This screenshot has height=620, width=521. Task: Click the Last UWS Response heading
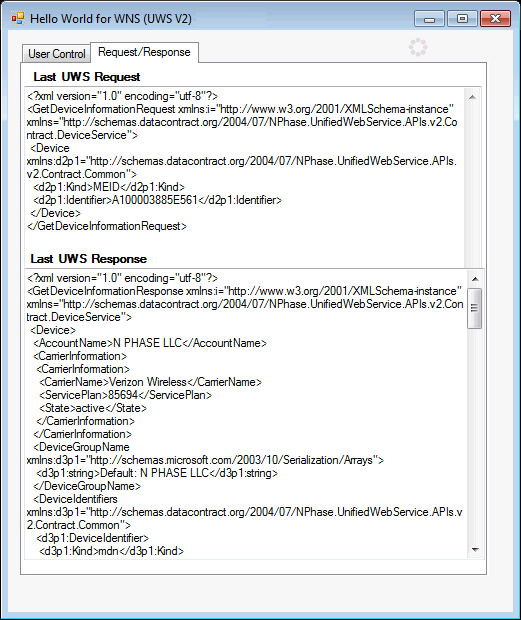[89, 259]
